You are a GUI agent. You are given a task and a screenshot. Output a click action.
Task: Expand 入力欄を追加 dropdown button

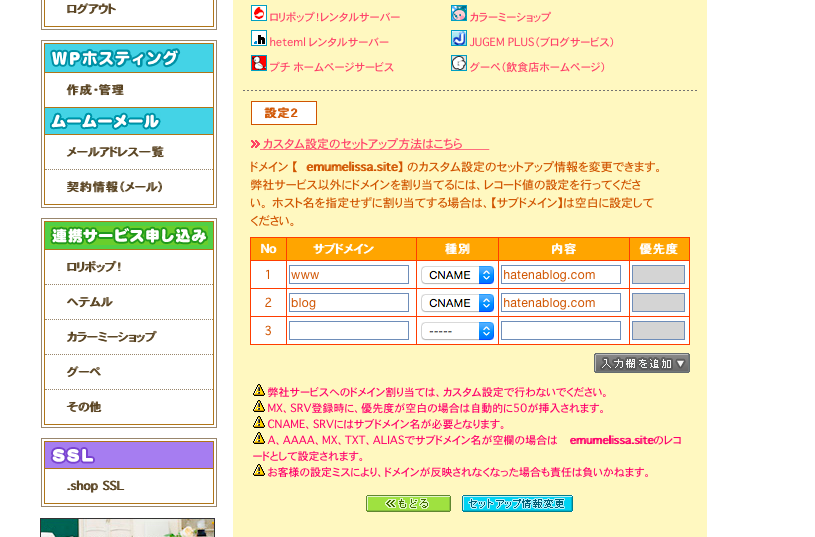(642, 363)
